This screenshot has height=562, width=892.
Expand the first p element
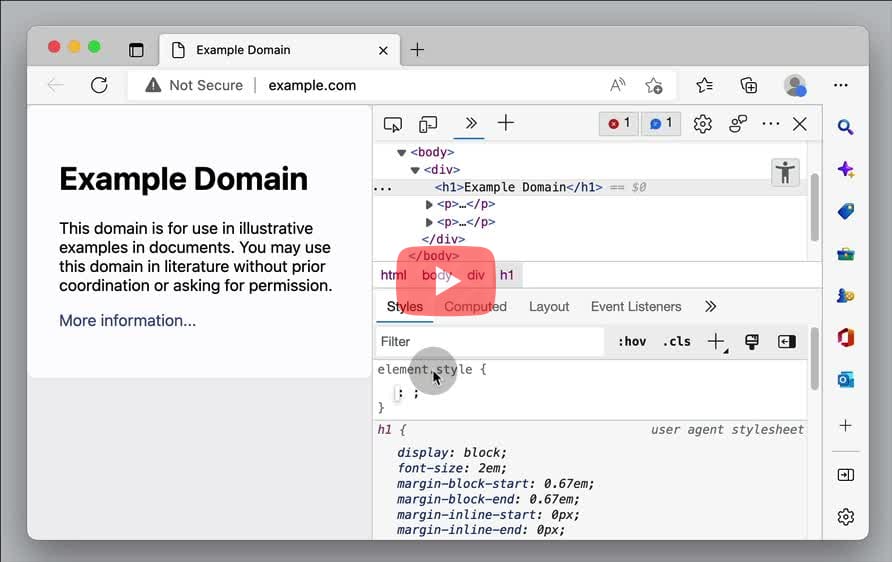click(x=429, y=204)
